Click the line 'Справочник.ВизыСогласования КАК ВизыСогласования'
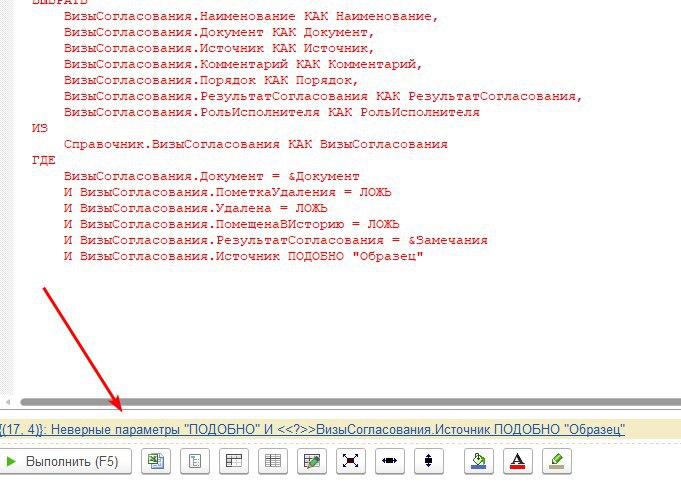Viewport: 681px width, 483px height. pyautogui.click(x=255, y=144)
